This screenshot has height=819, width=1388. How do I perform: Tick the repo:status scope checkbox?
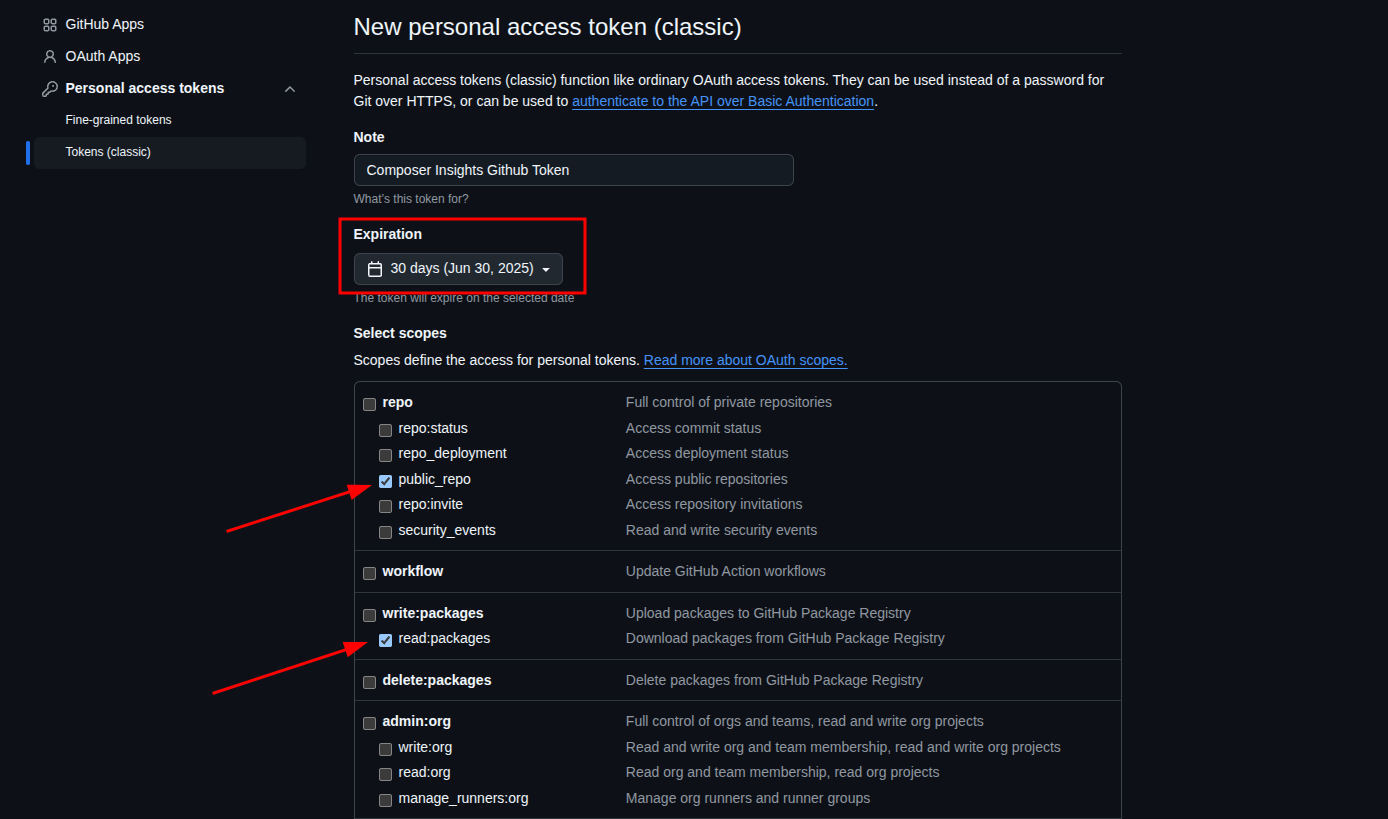pos(385,430)
